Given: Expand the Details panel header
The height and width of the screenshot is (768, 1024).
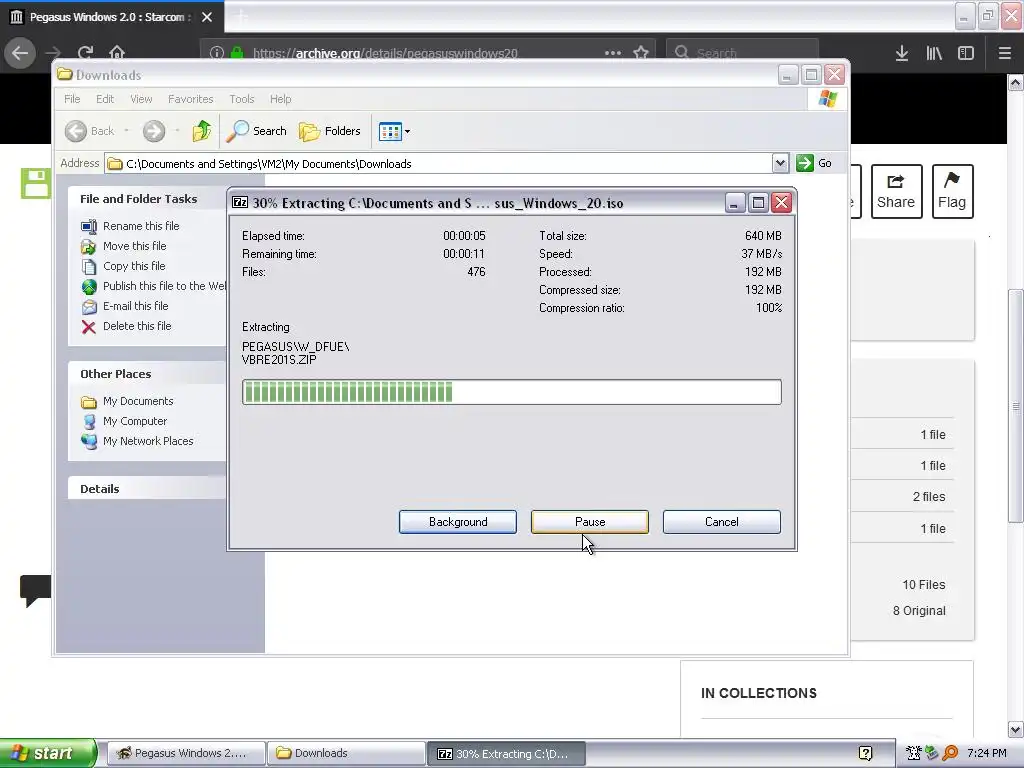Looking at the screenshot, I should tap(147, 488).
